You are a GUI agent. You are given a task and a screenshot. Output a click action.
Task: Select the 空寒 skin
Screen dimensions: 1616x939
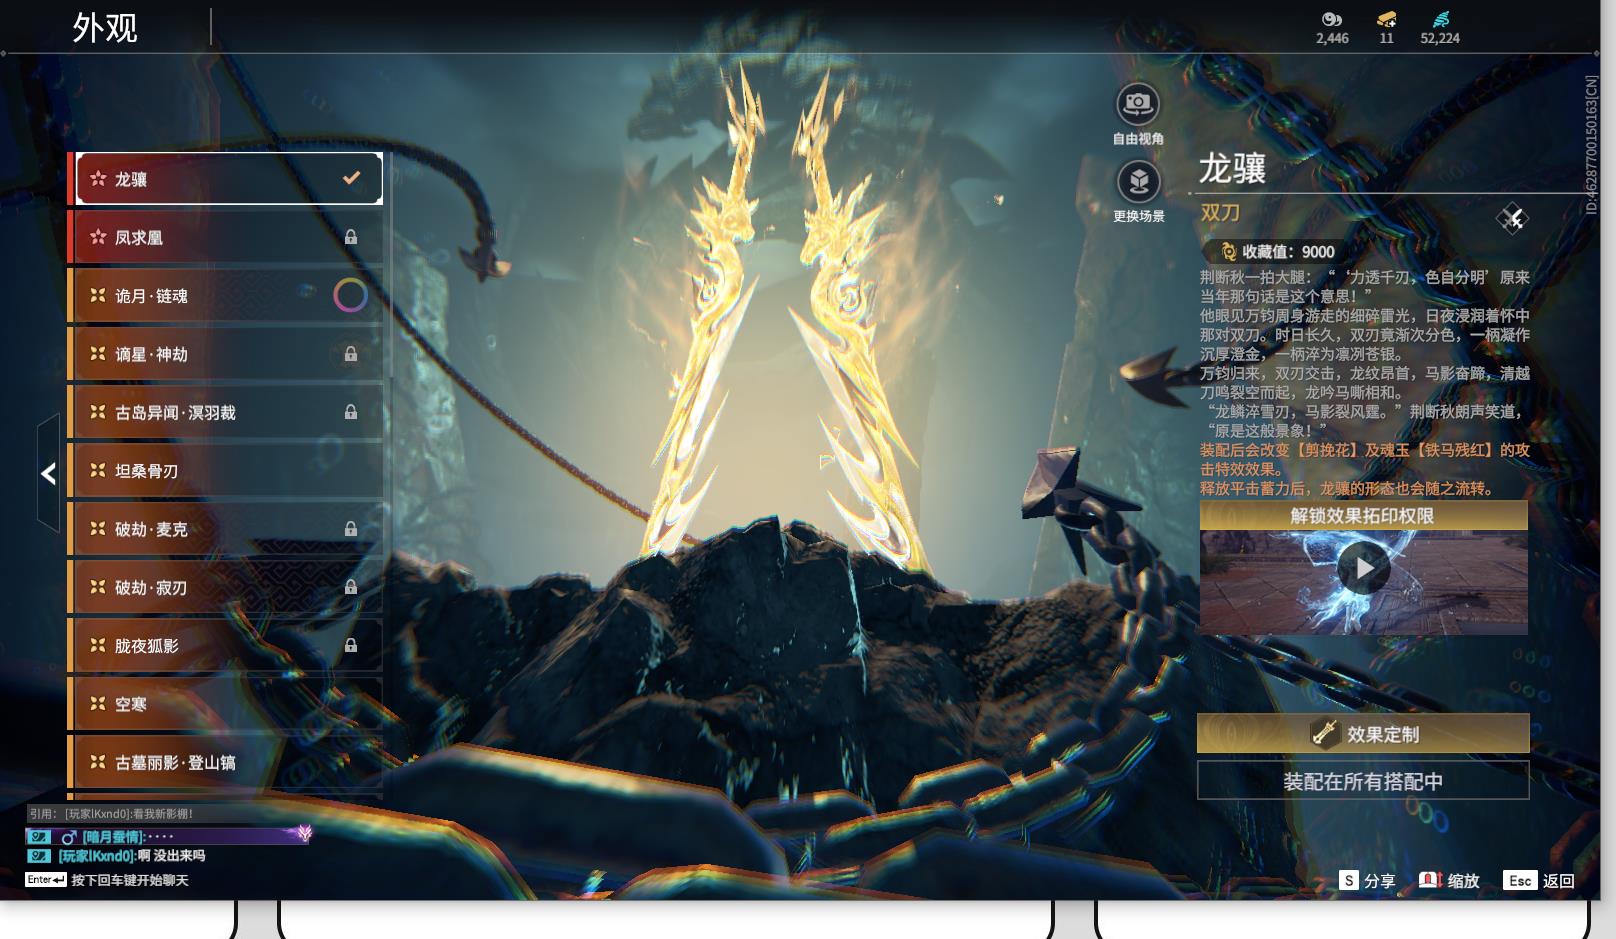[226, 704]
